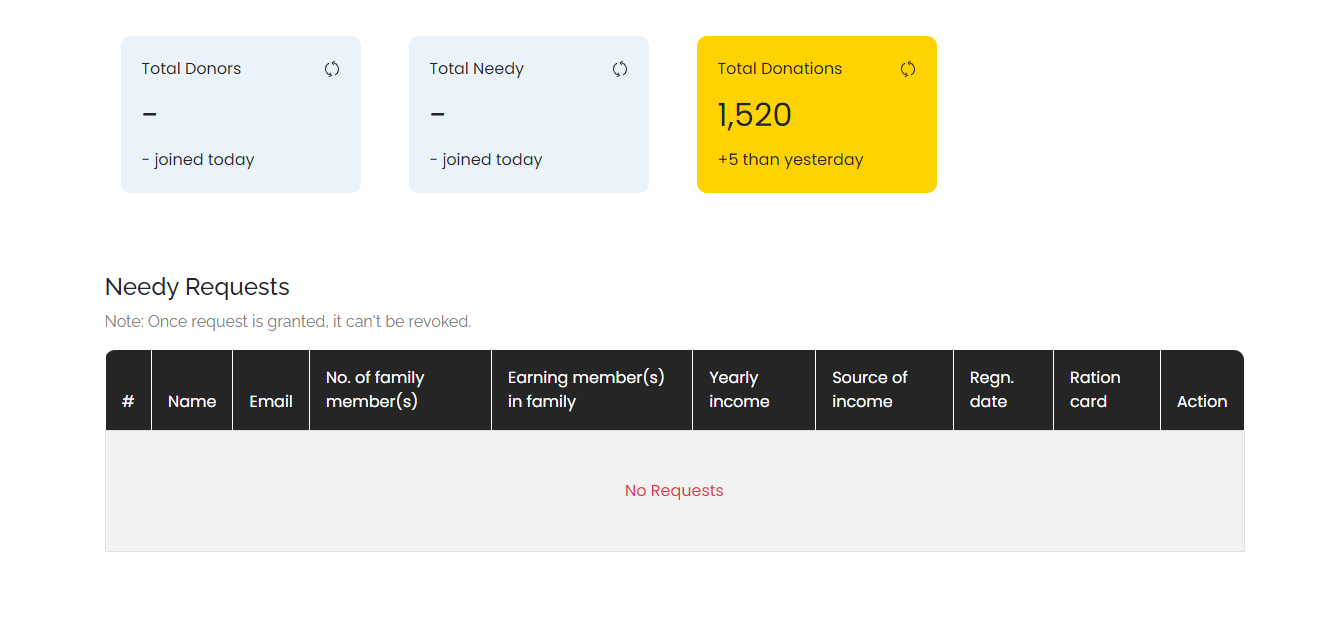Sort by the Name column header
The height and width of the screenshot is (620, 1339).
tap(192, 401)
